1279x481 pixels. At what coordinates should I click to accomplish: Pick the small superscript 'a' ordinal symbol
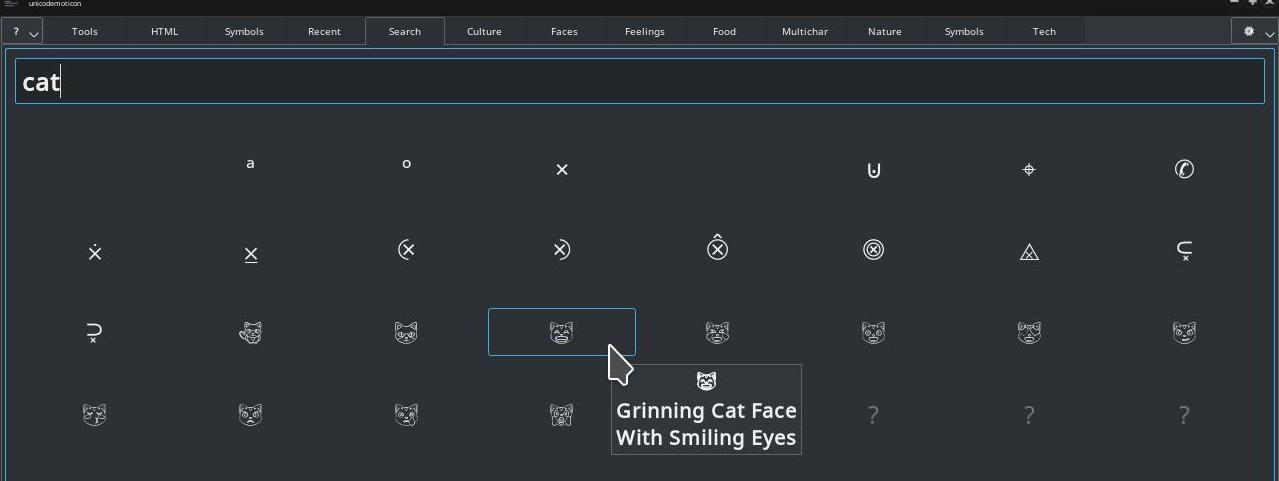tap(250, 164)
